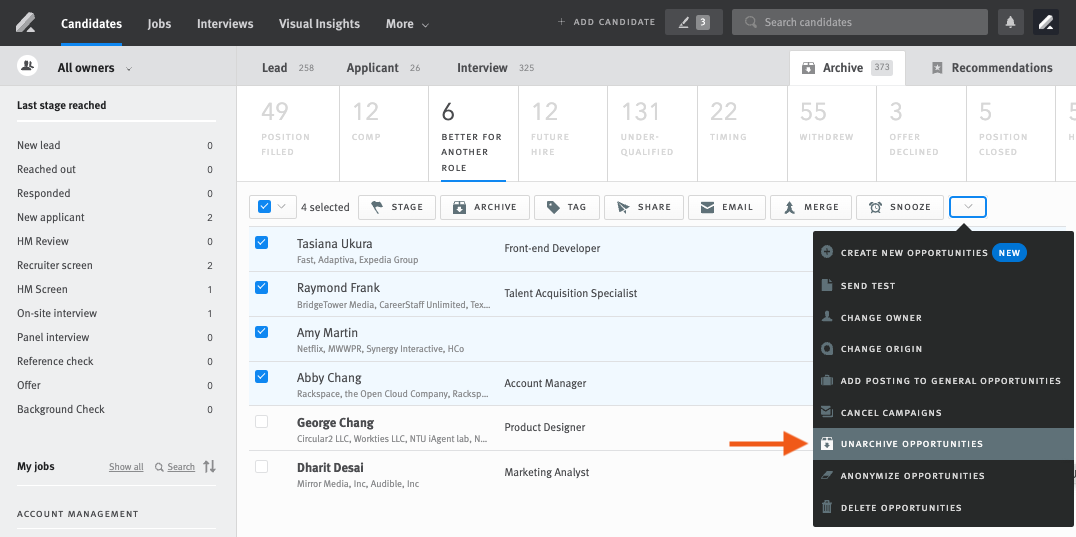
Task: Check Dharit Desai's checkbox
Action: [261, 466]
